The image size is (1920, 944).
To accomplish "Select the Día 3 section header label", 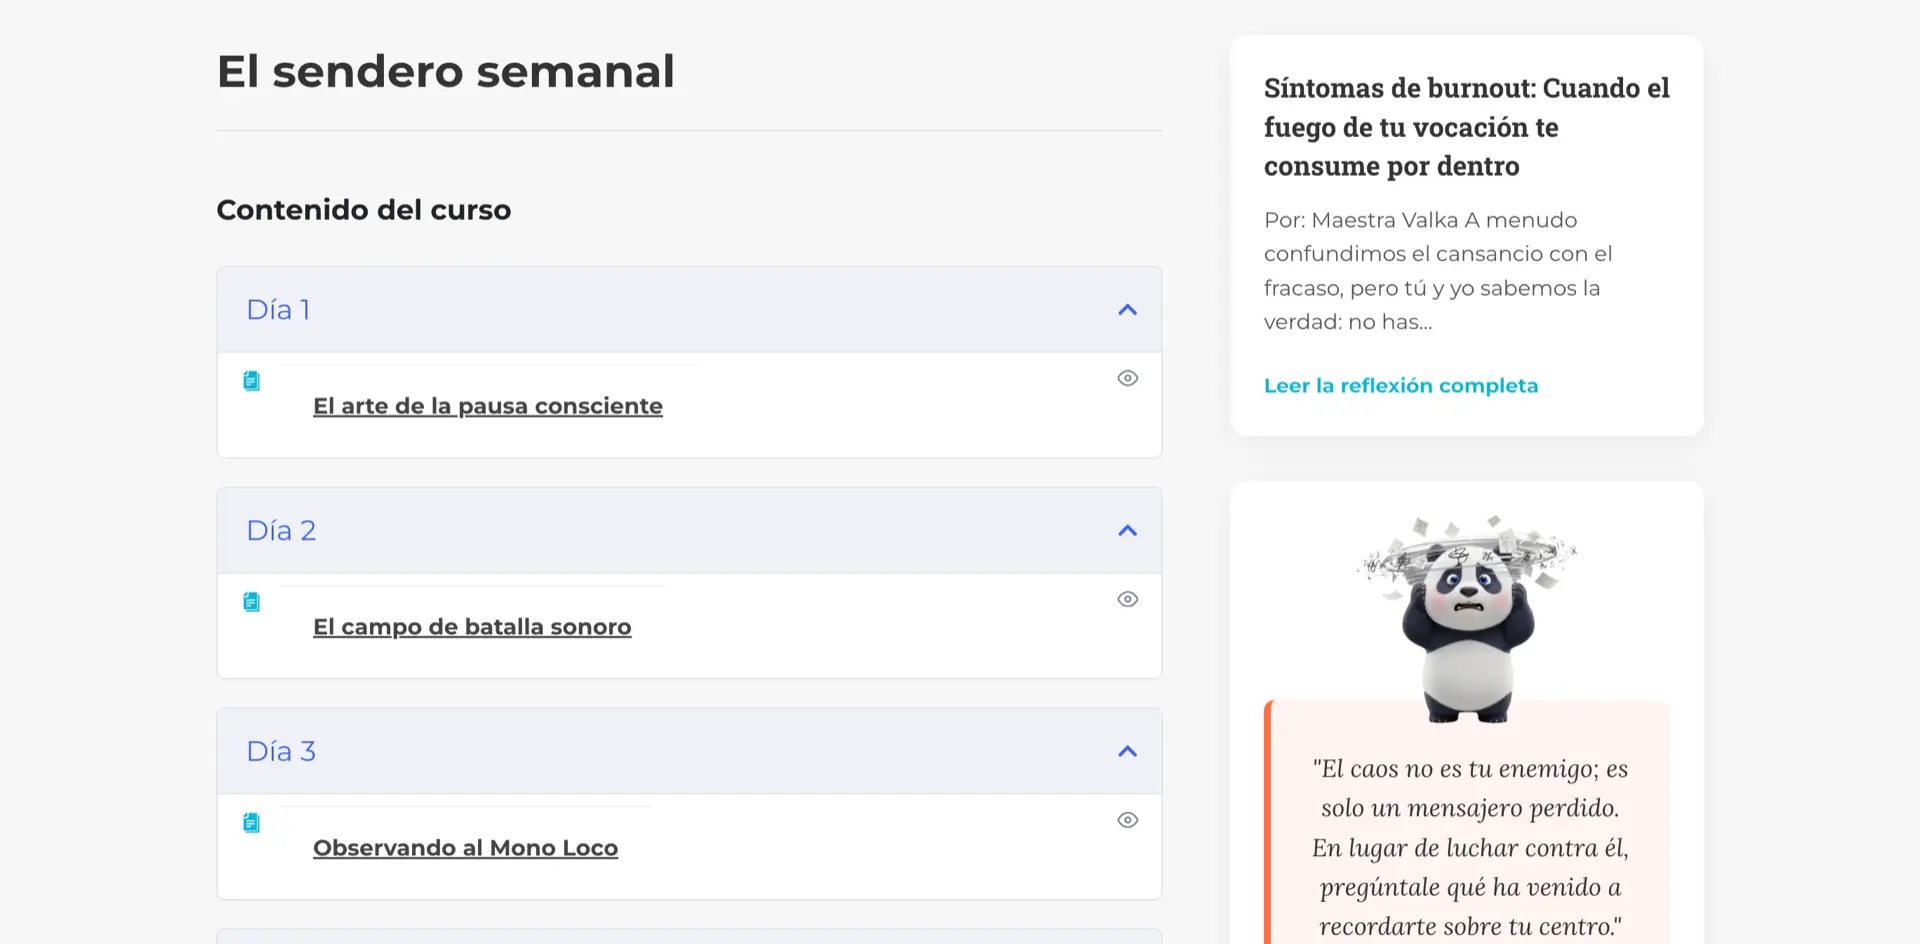I will coord(281,752).
